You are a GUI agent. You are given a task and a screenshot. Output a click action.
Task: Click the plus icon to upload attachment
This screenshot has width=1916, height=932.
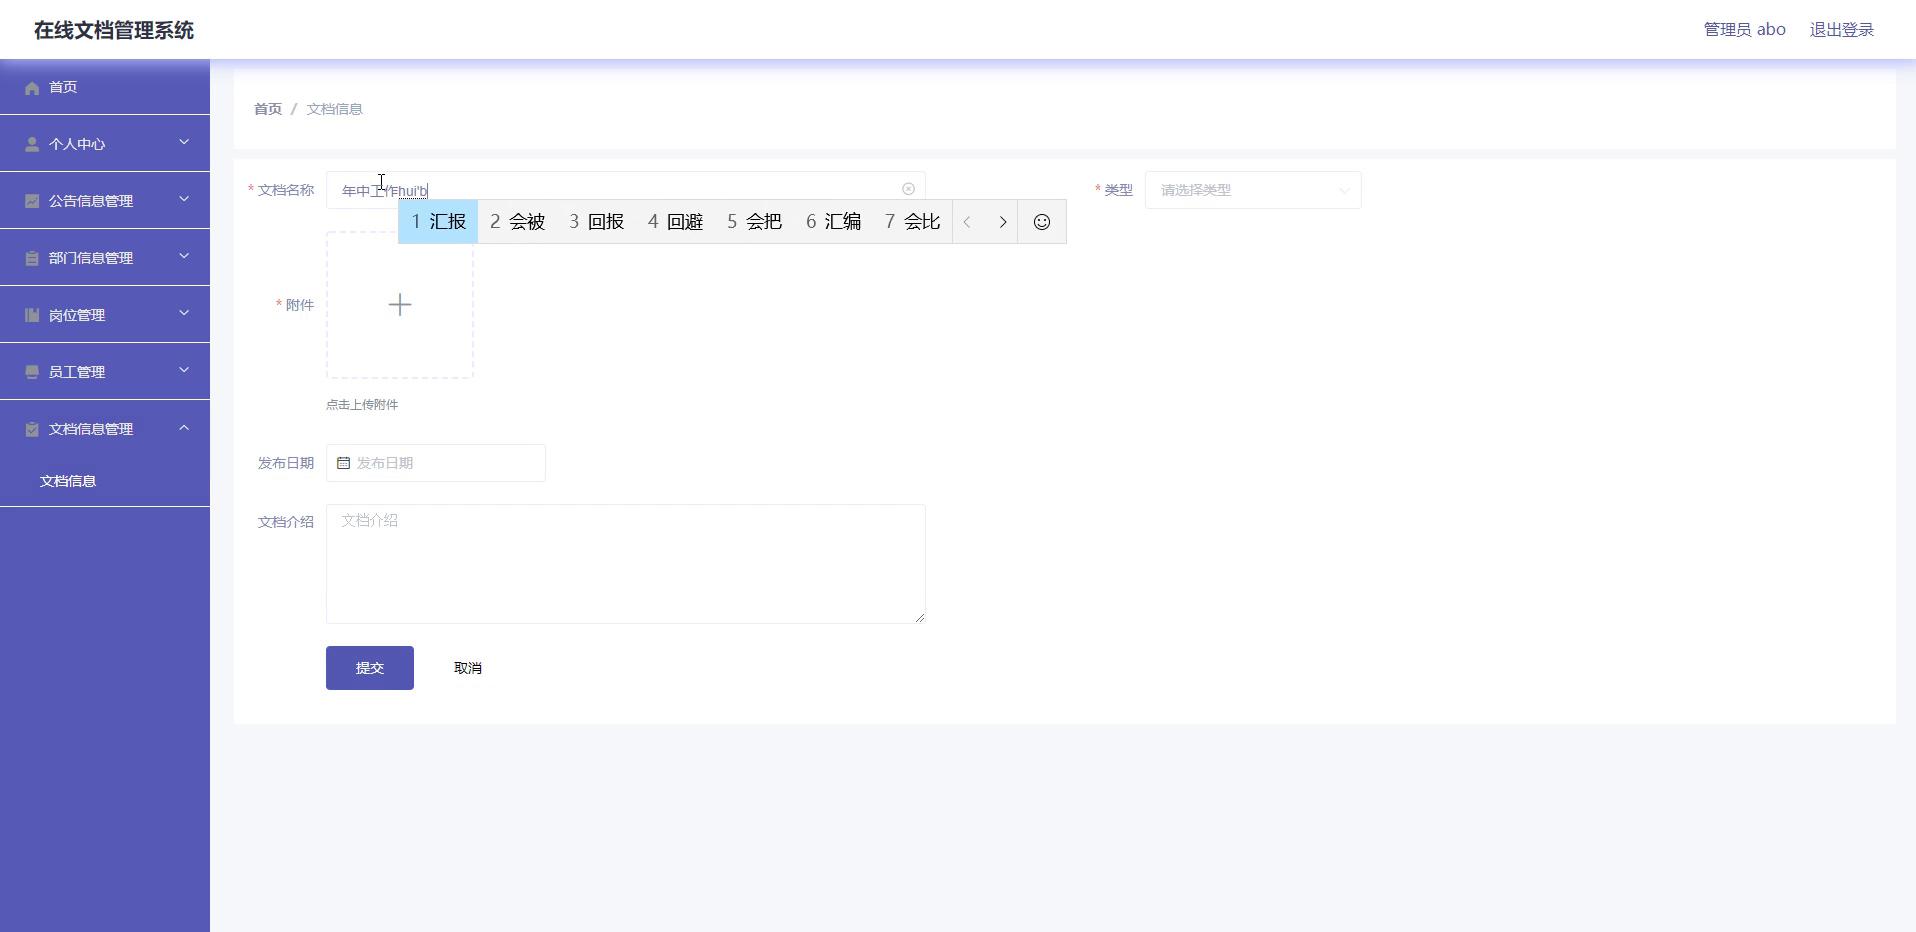tap(400, 305)
